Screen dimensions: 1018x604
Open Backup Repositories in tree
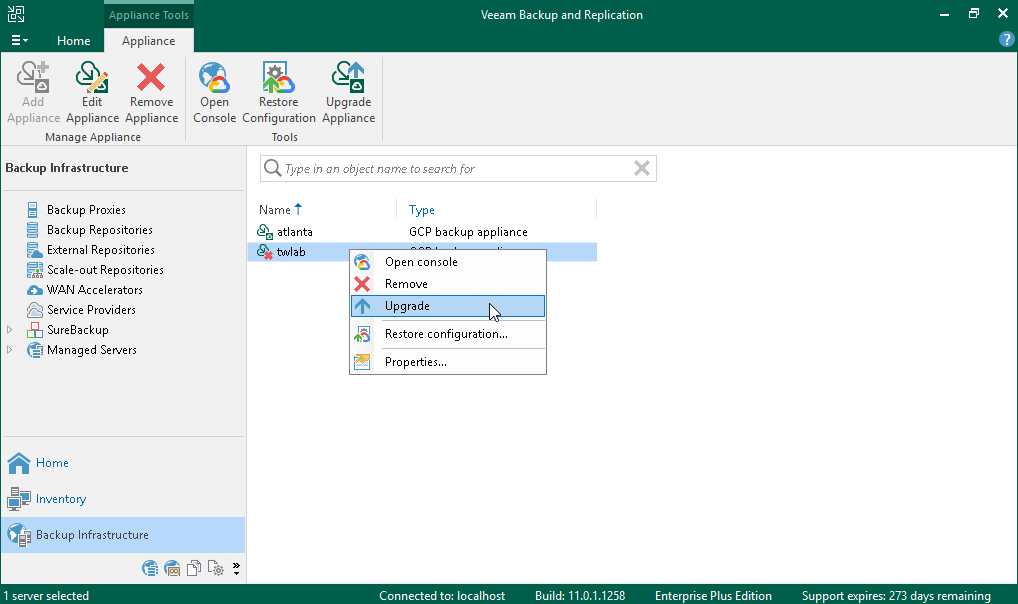[x=99, y=230]
